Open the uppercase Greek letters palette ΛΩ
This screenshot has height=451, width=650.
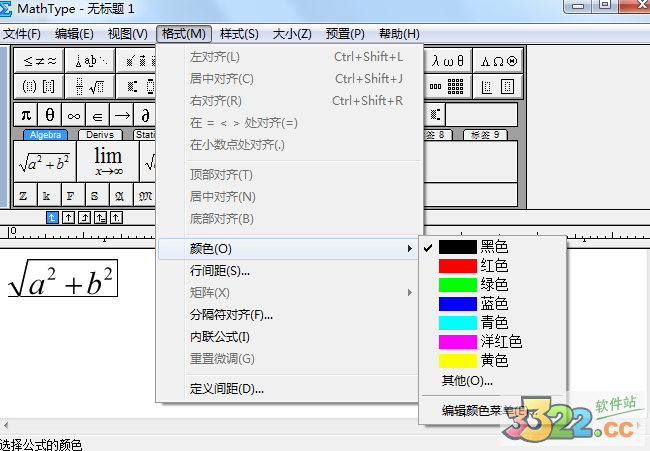498,61
